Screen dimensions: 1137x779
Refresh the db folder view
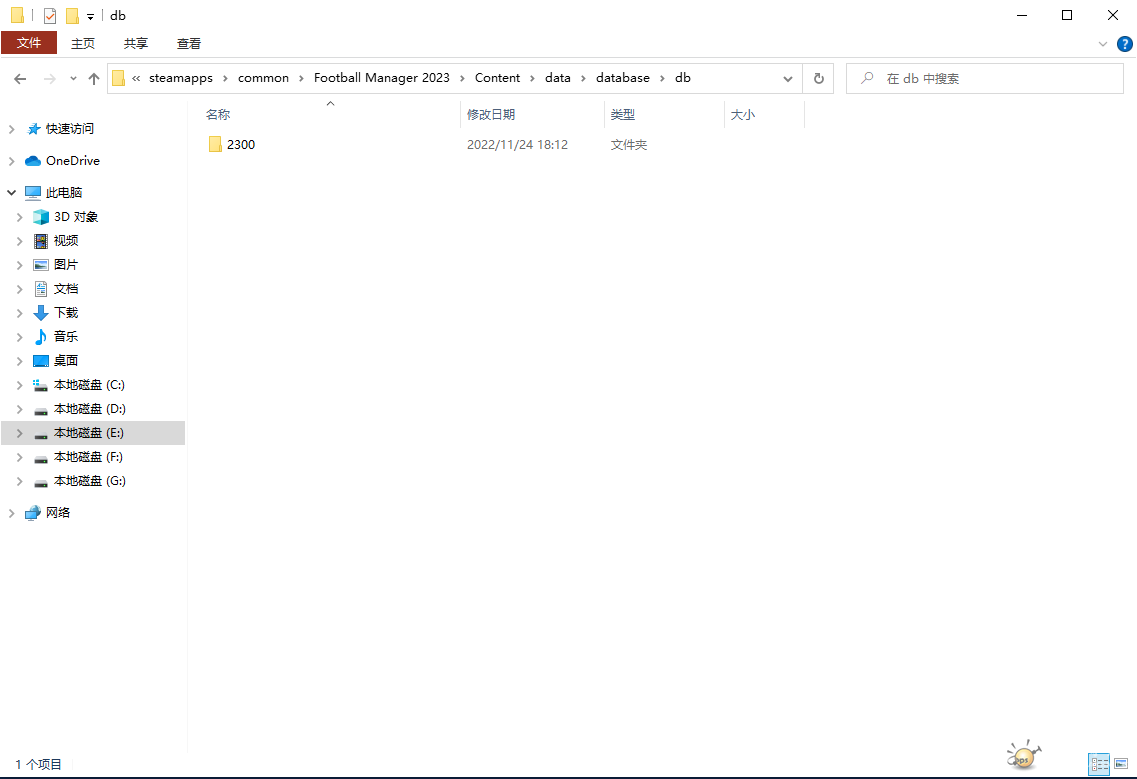point(819,78)
